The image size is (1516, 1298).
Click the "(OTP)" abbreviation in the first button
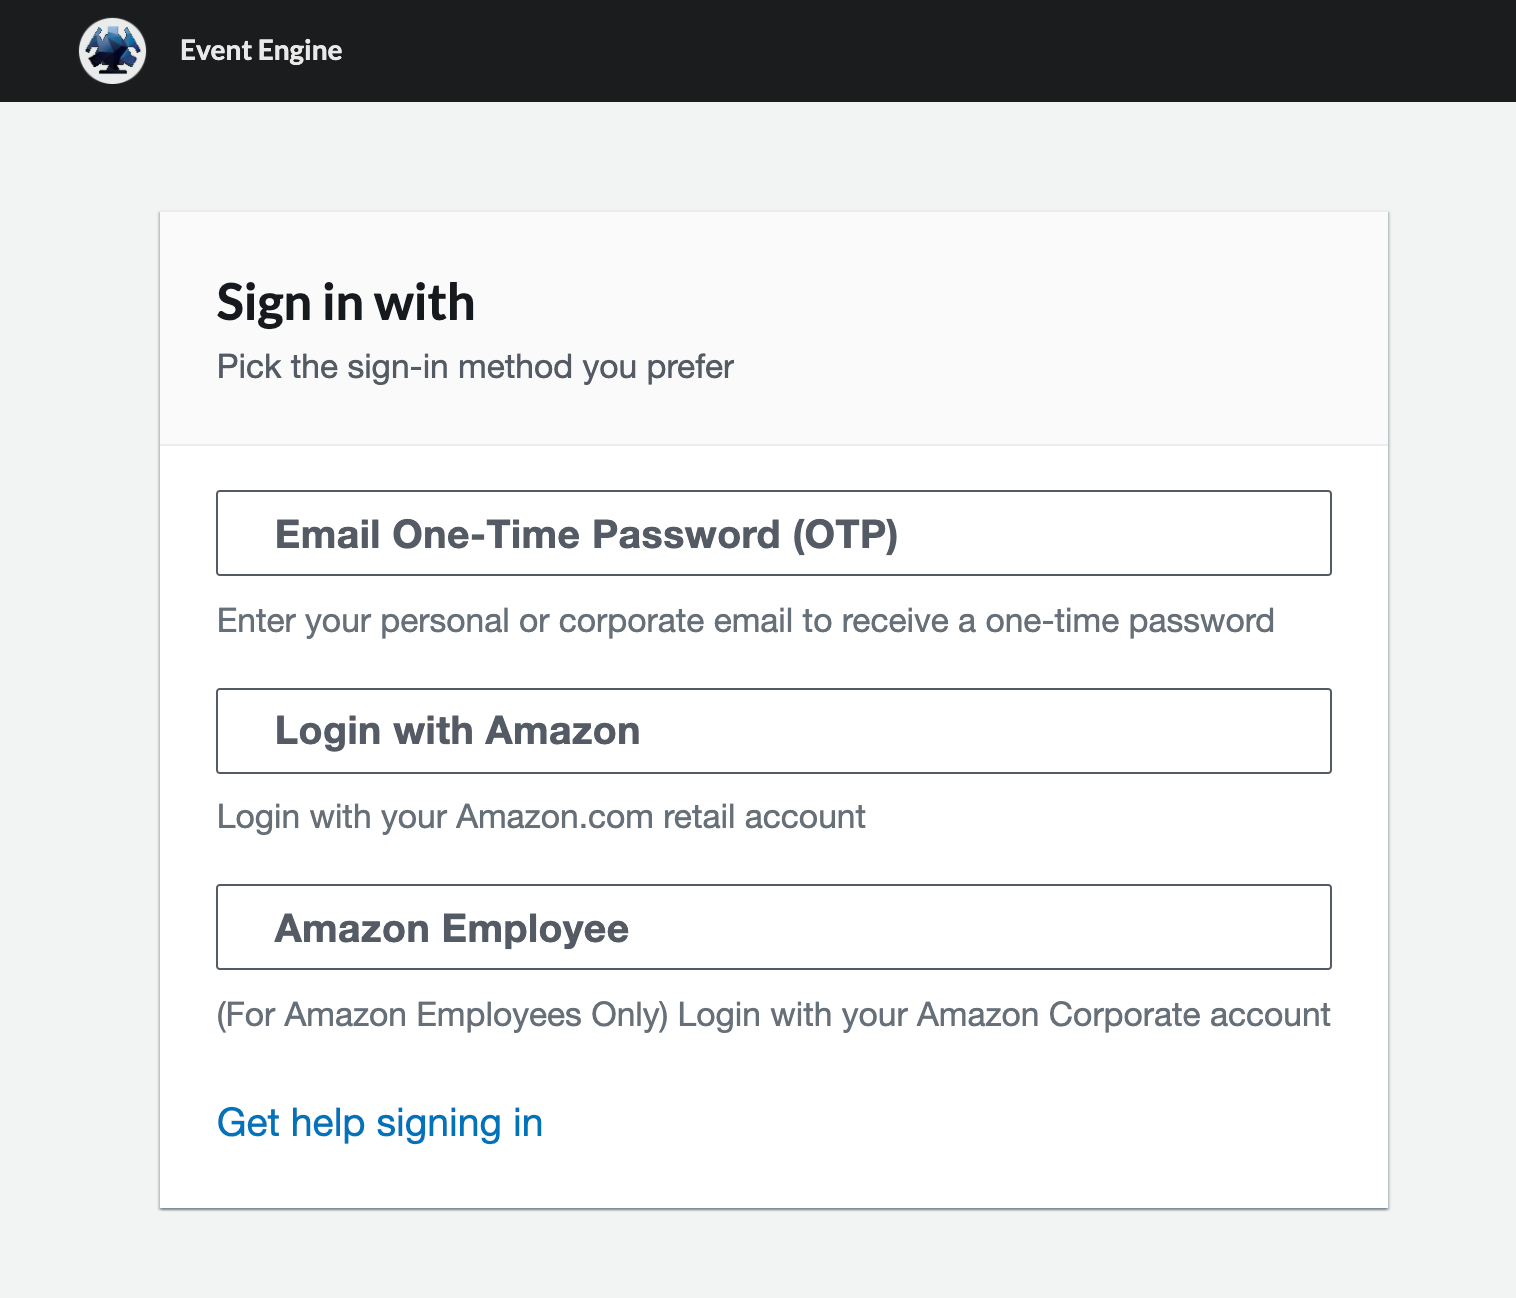[x=845, y=534]
